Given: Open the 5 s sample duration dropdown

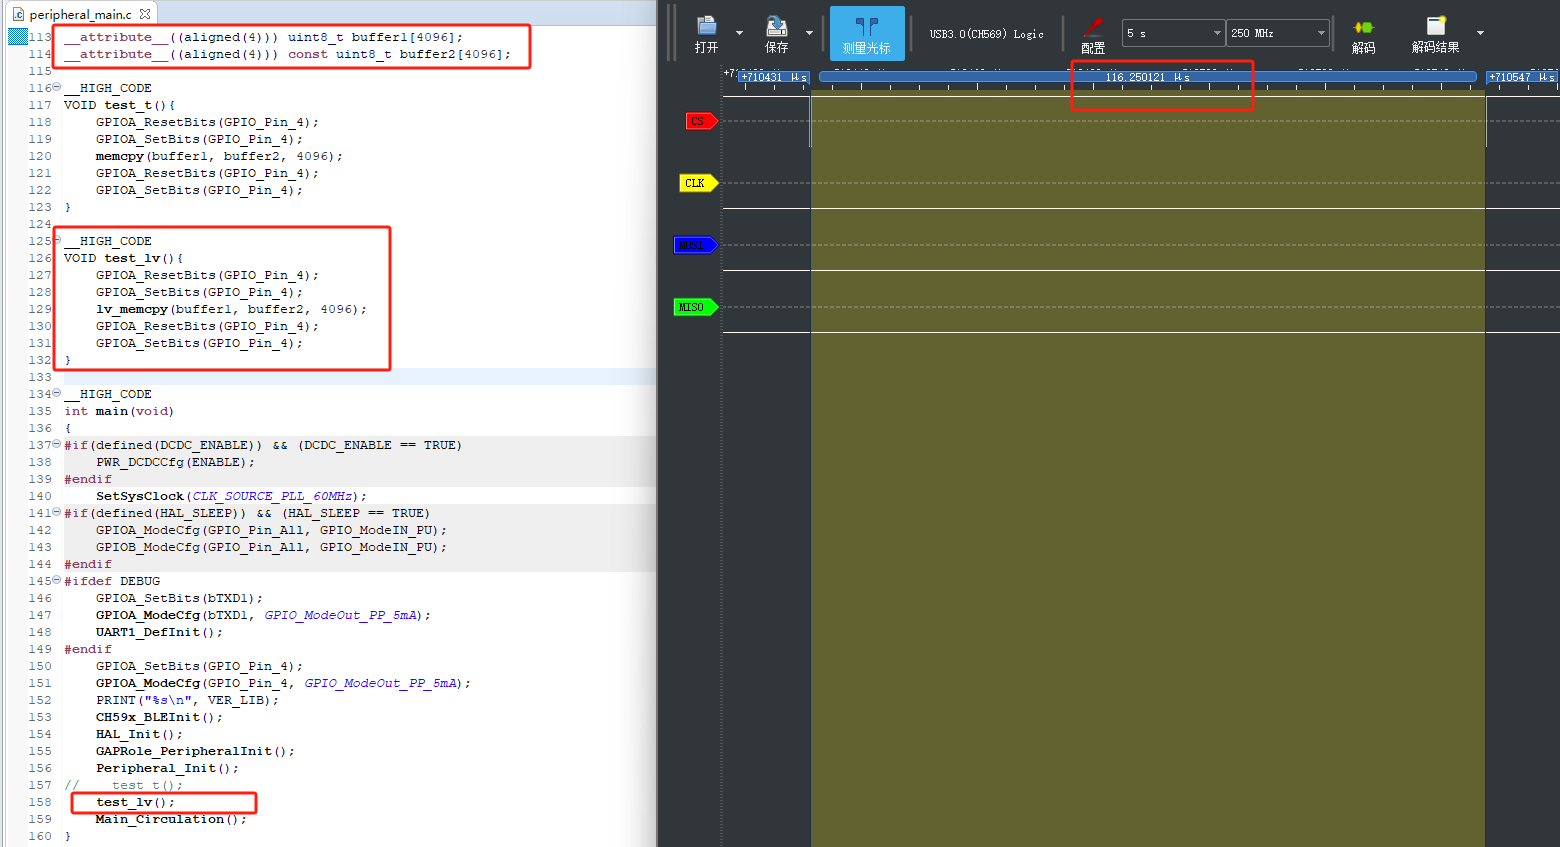Looking at the screenshot, I should coord(1173,33).
